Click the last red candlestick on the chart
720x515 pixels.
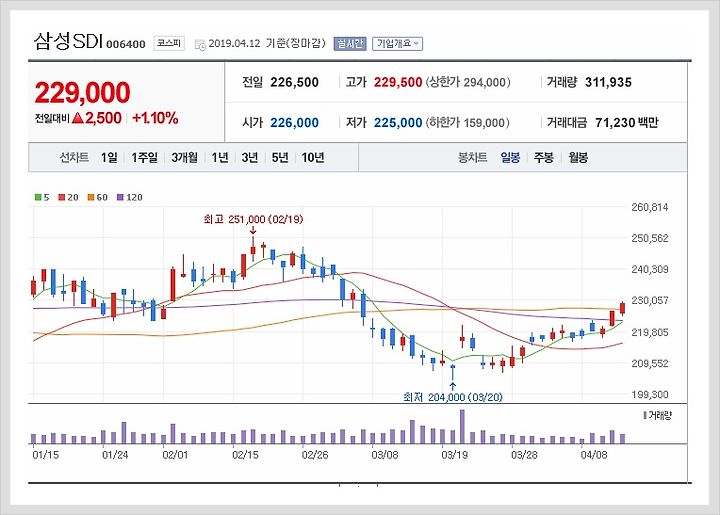tap(622, 308)
